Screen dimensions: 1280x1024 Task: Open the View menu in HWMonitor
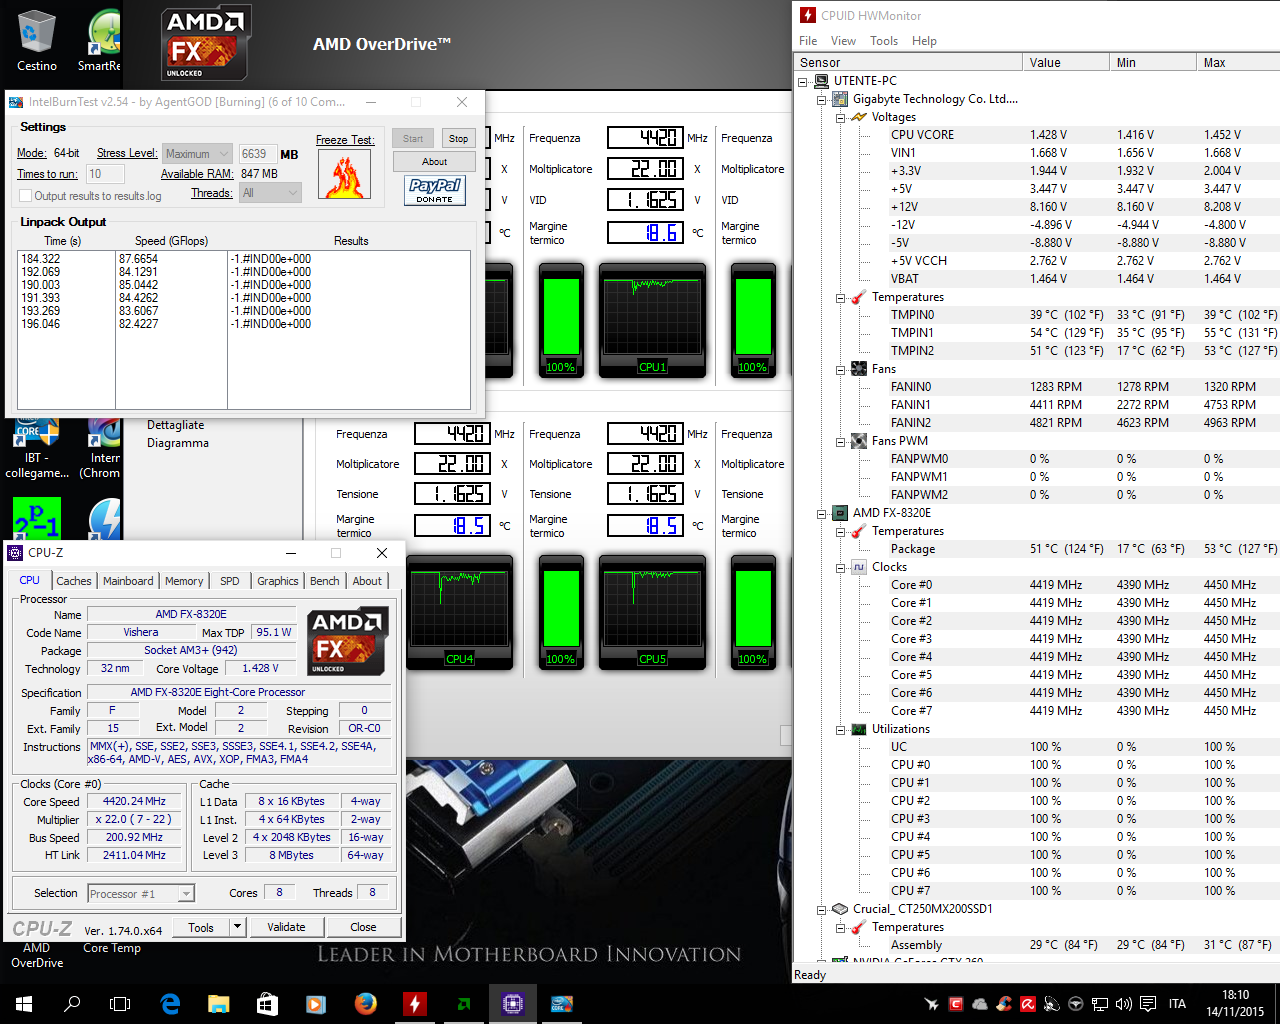[x=843, y=41]
